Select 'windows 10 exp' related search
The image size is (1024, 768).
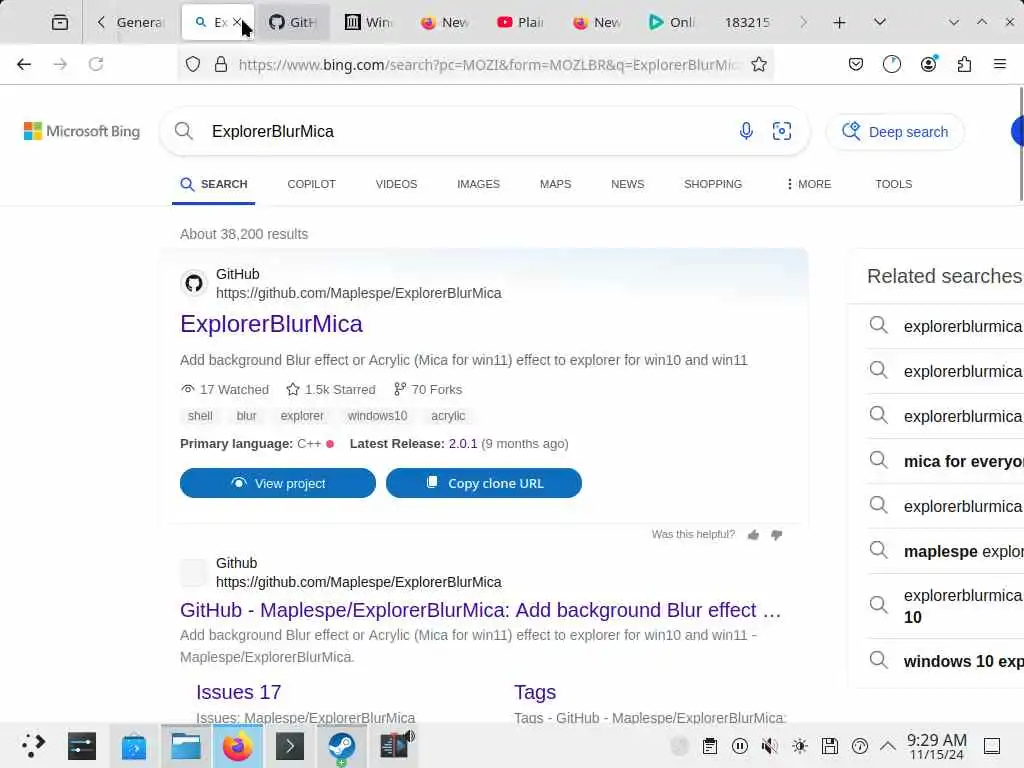pyautogui.click(x=946, y=661)
